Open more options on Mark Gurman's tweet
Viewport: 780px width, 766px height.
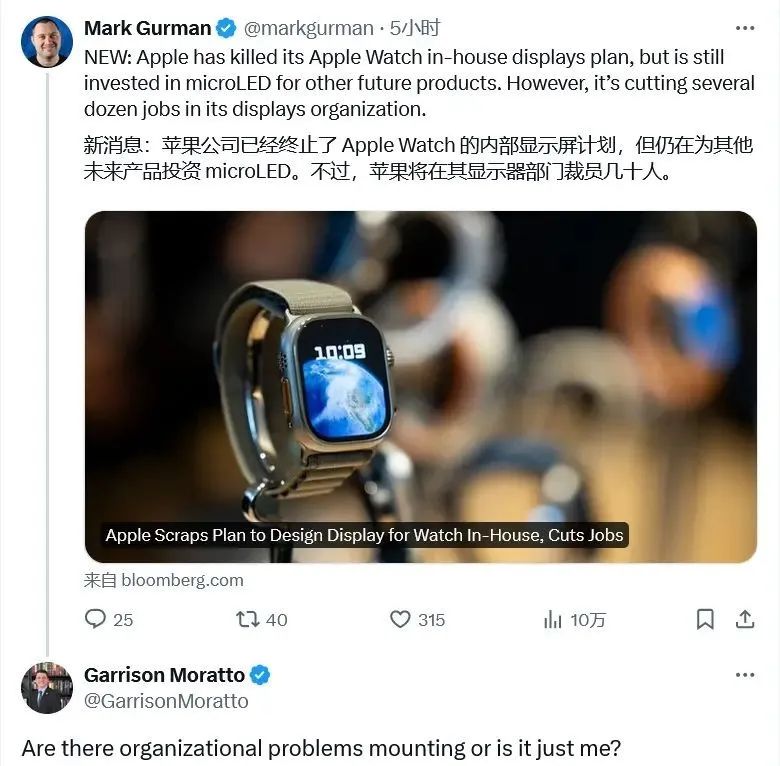click(x=745, y=28)
